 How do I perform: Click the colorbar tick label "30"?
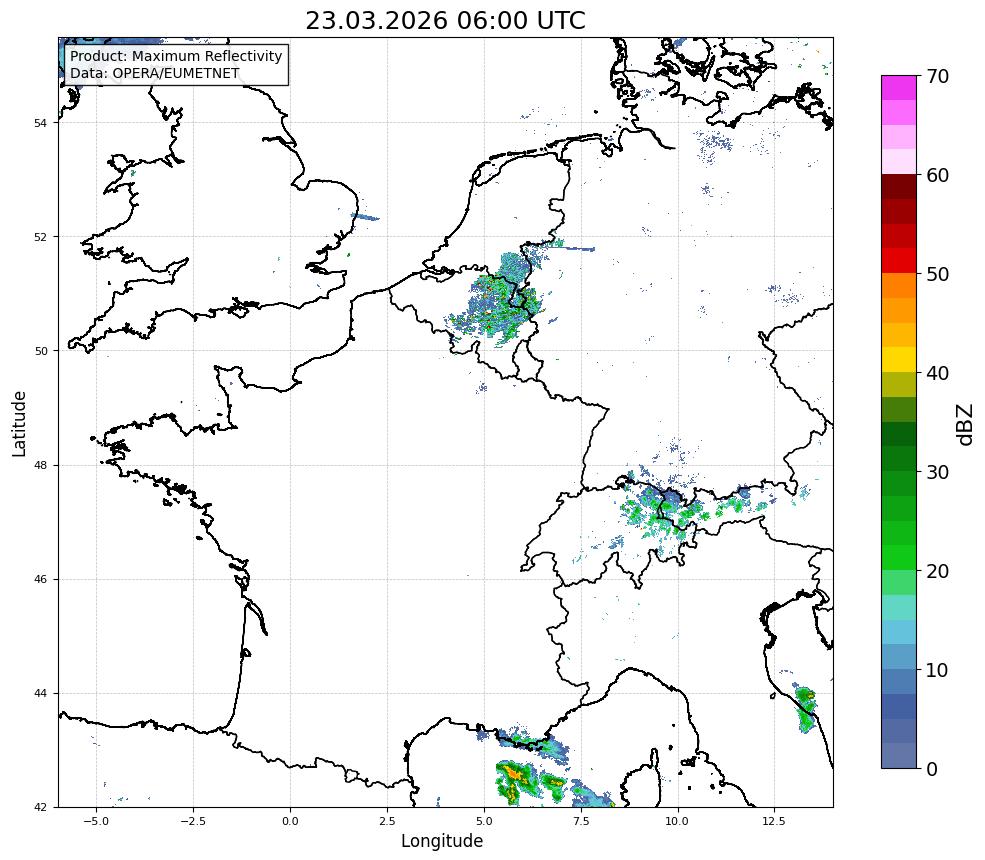(x=937, y=472)
